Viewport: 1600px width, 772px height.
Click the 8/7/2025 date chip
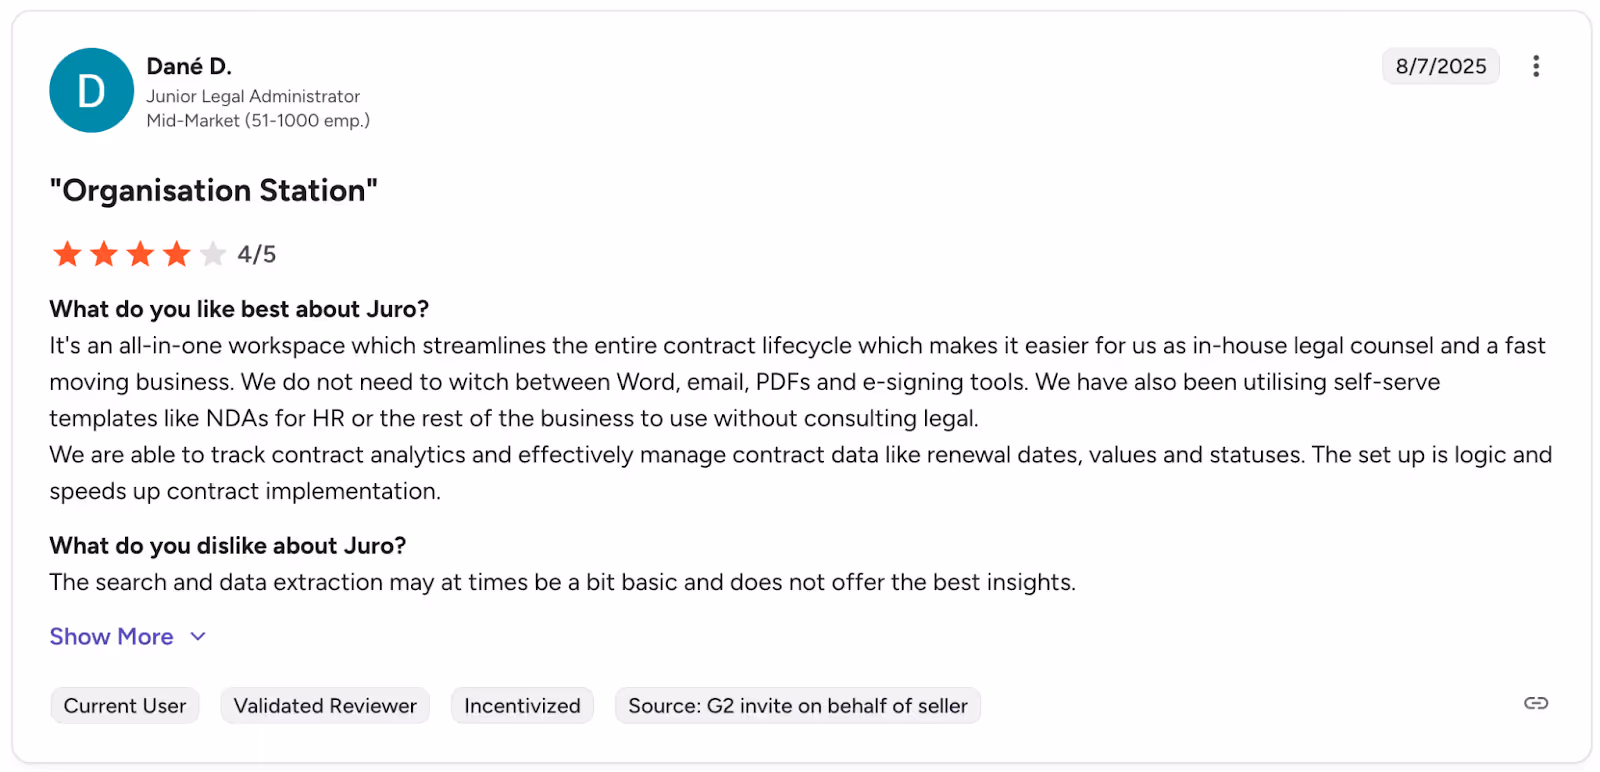click(1440, 66)
